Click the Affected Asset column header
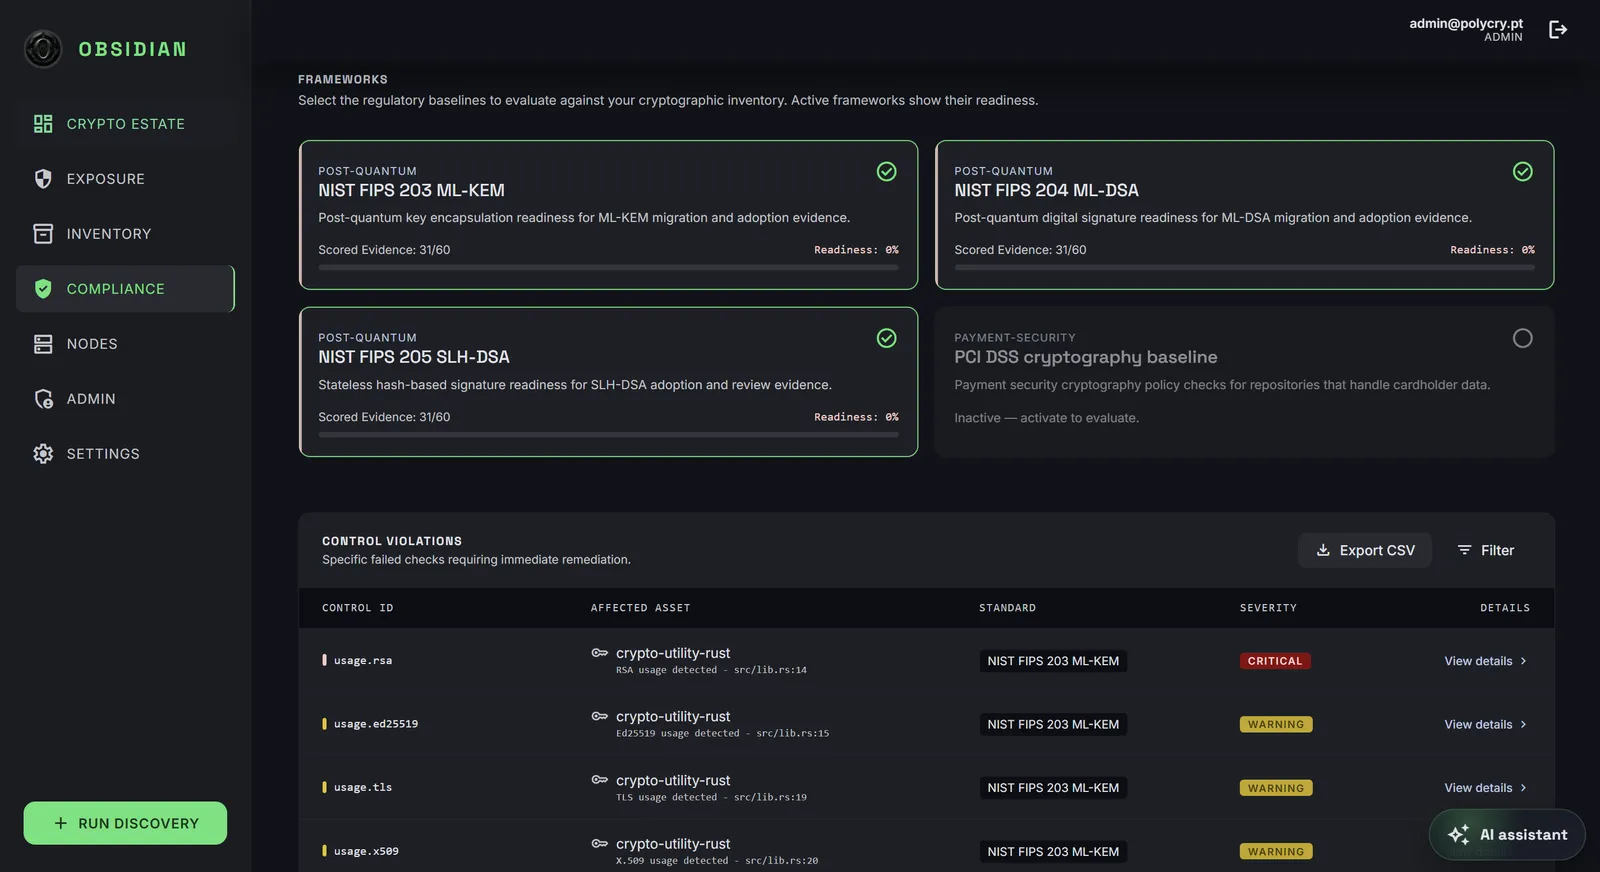 (x=641, y=608)
